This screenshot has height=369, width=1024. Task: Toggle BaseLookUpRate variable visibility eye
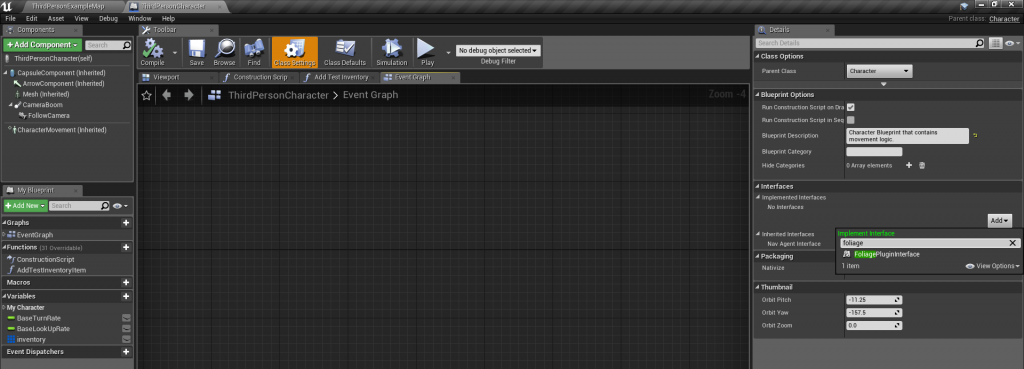pyautogui.click(x=126, y=329)
